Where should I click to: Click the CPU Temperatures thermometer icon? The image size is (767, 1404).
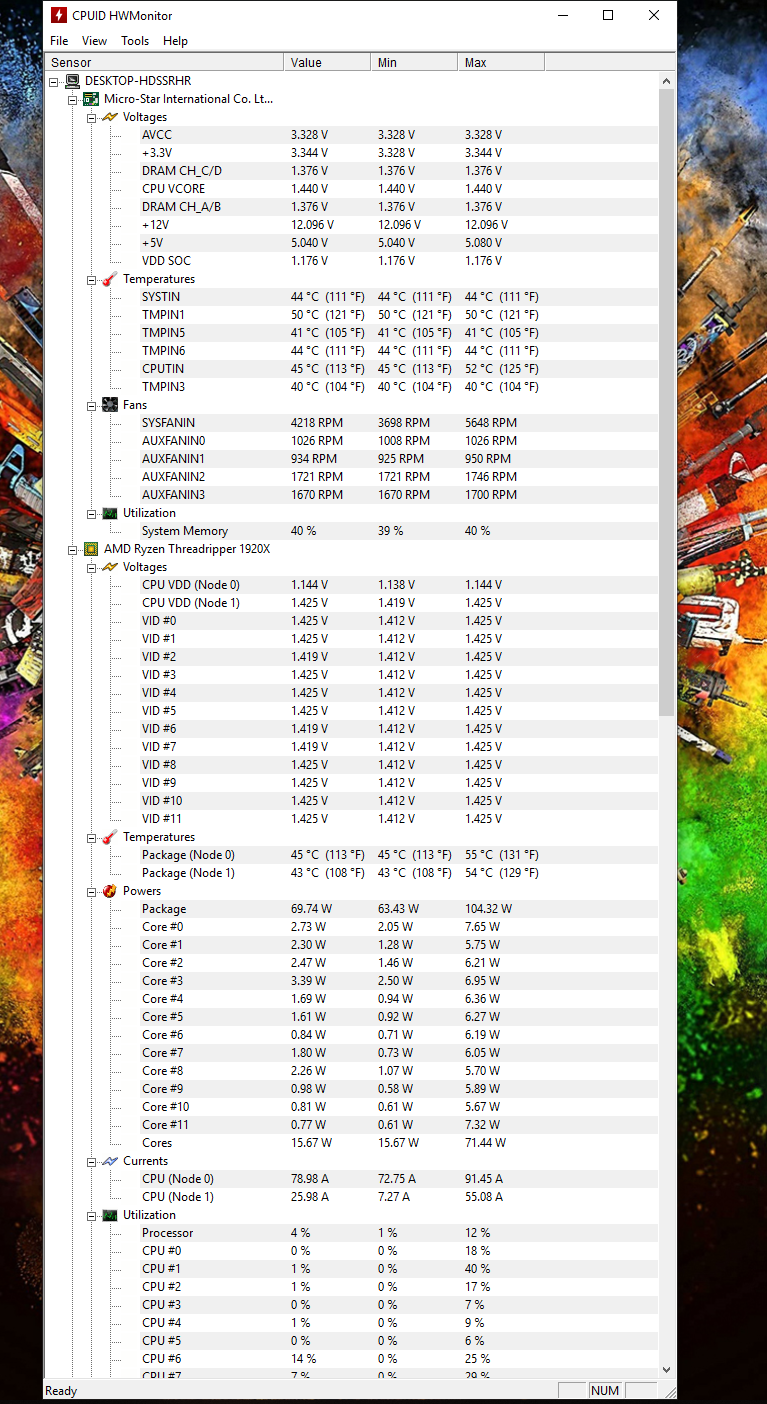110,837
